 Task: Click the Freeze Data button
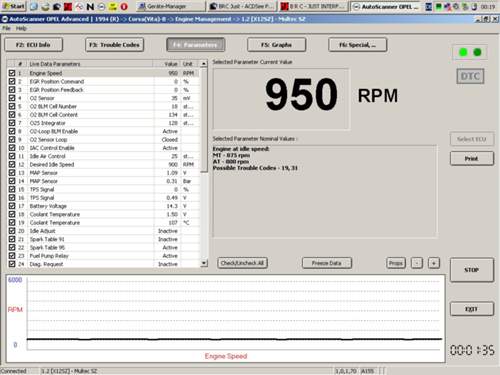pyautogui.click(x=327, y=263)
